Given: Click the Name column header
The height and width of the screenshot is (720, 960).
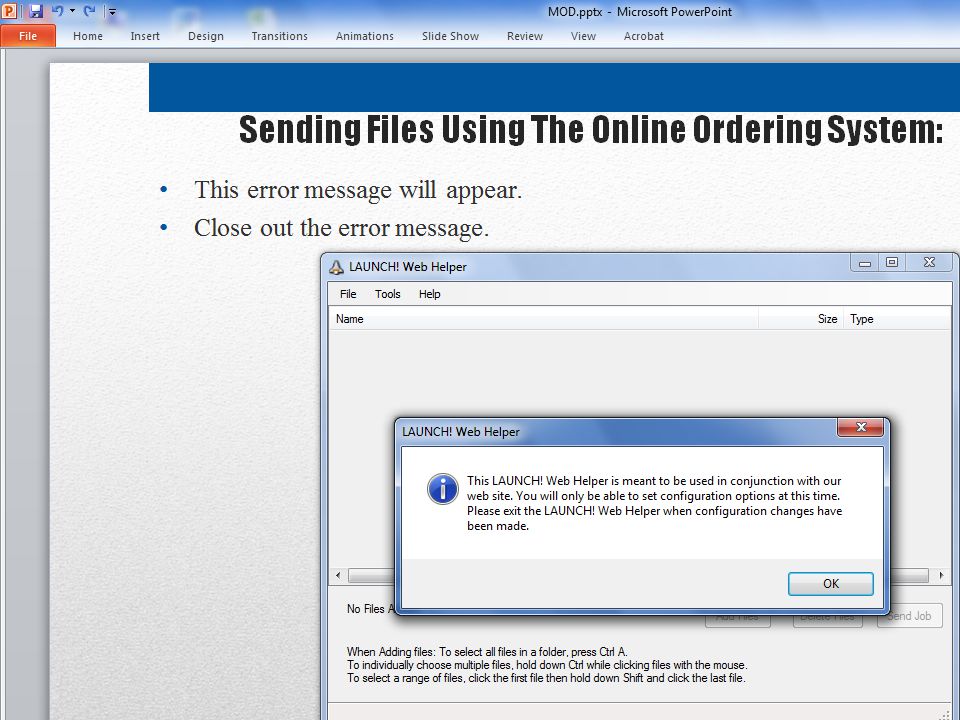Looking at the screenshot, I should [544, 319].
